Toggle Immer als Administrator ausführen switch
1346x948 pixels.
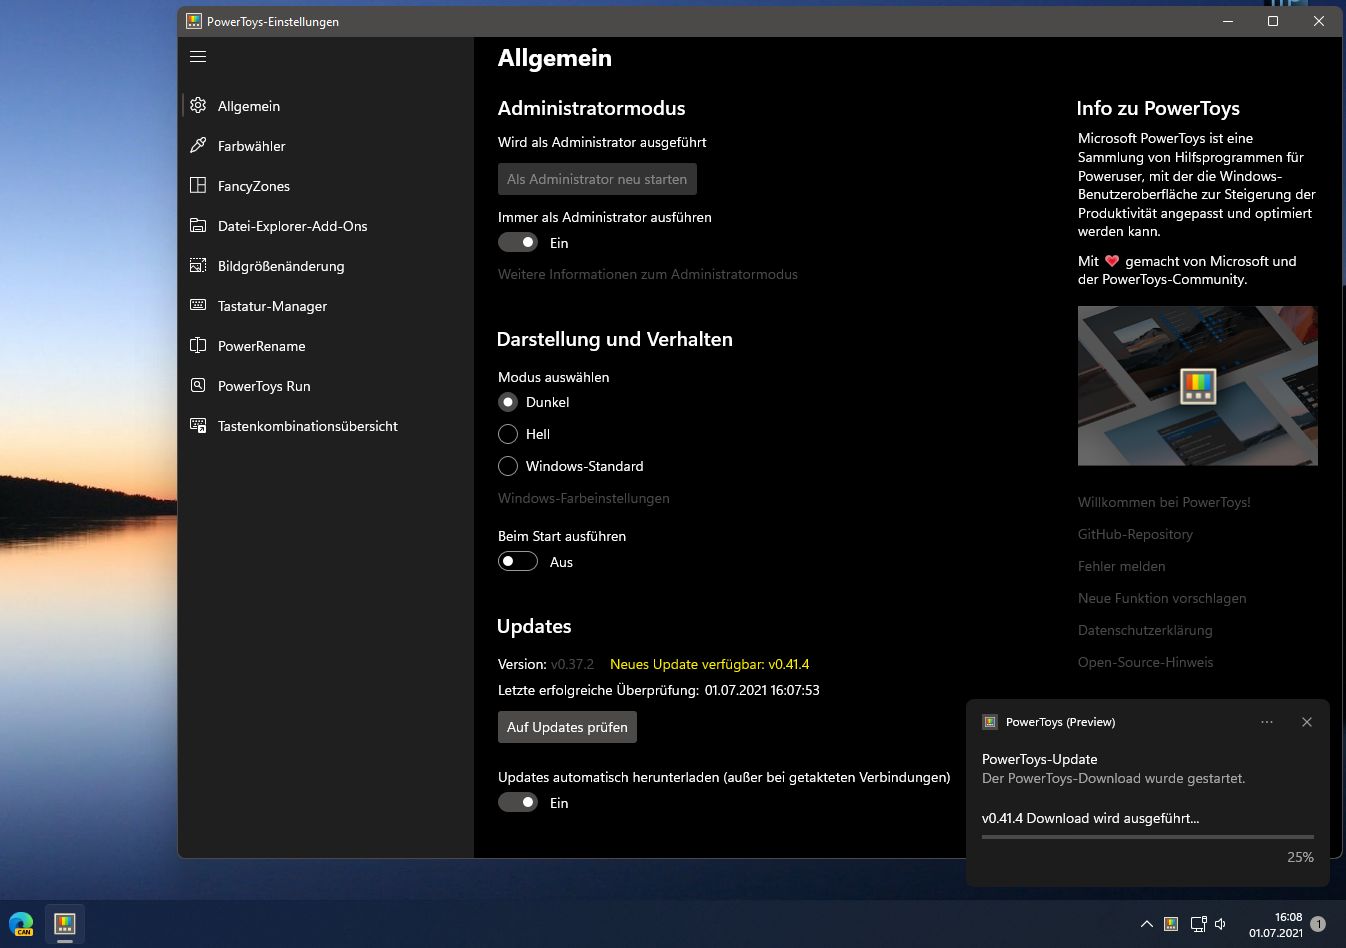(518, 243)
